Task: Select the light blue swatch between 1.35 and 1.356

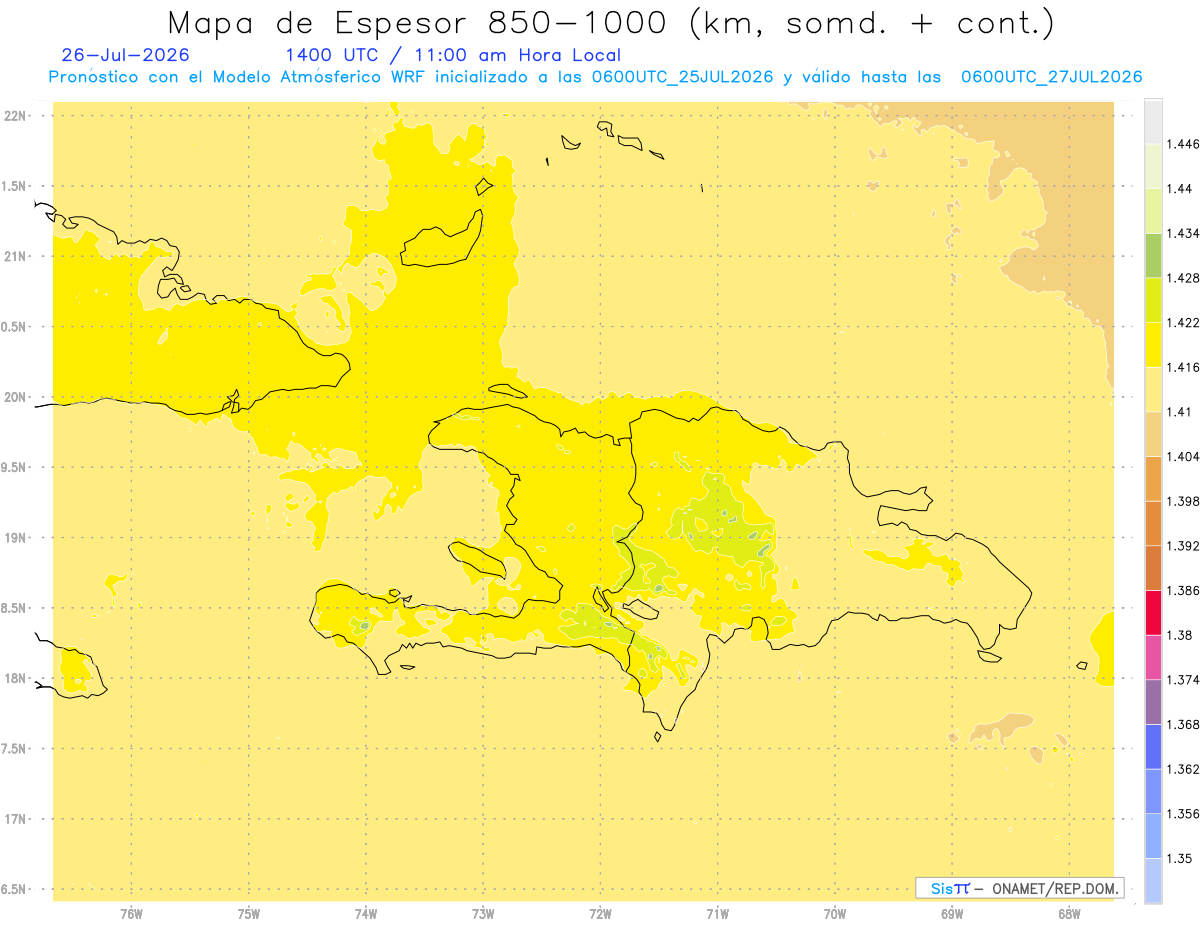Action: [x=1154, y=836]
